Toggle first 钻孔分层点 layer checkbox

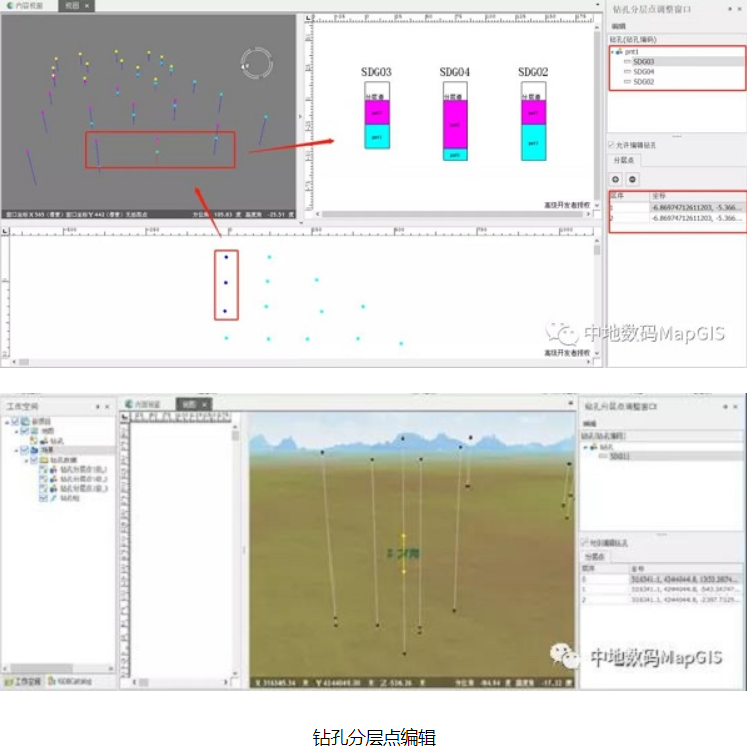pos(43,469)
